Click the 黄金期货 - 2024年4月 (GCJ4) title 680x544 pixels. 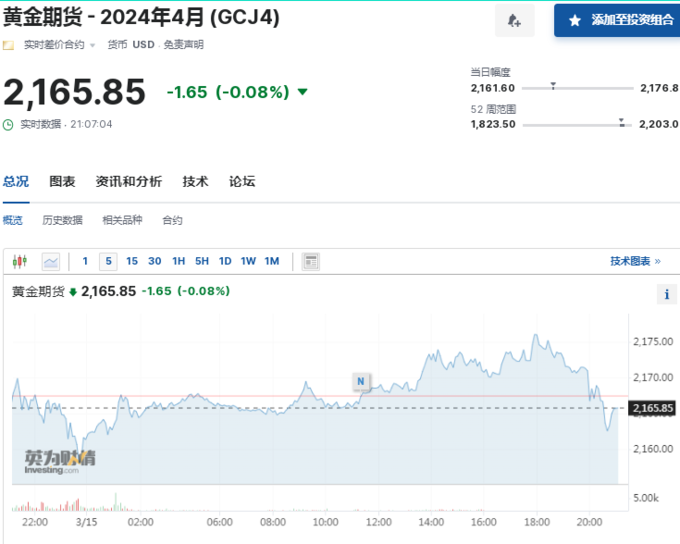141,18
